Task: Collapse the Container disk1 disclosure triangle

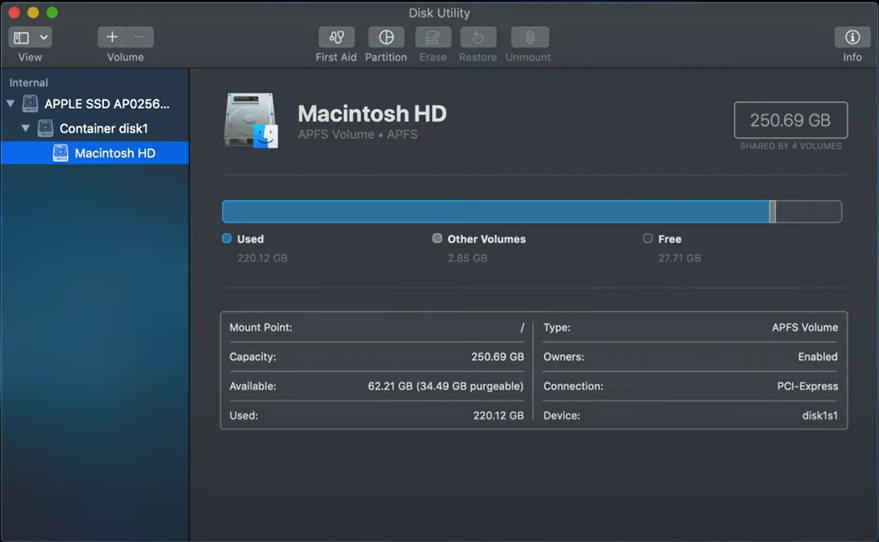Action: click(x=25, y=128)
